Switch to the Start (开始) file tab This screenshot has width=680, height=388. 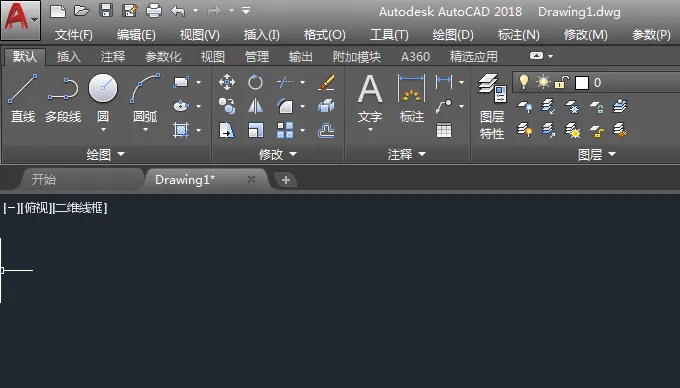(44, 179)
